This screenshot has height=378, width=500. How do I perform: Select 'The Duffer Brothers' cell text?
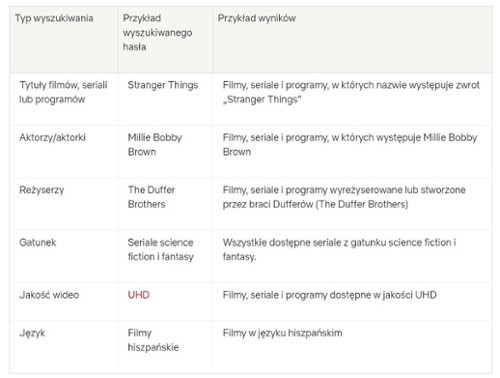click(151, 197)
